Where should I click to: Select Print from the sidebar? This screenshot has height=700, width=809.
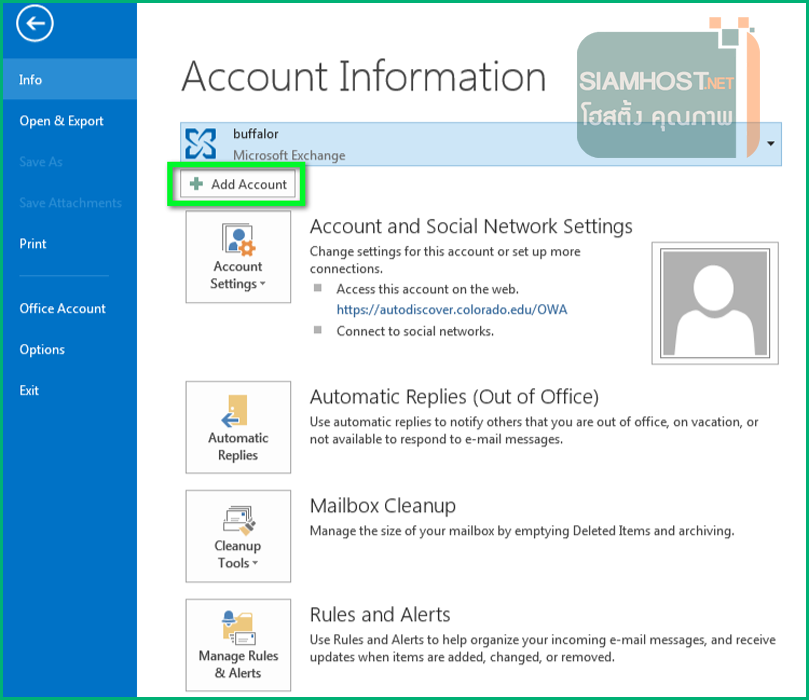point(33,244)
